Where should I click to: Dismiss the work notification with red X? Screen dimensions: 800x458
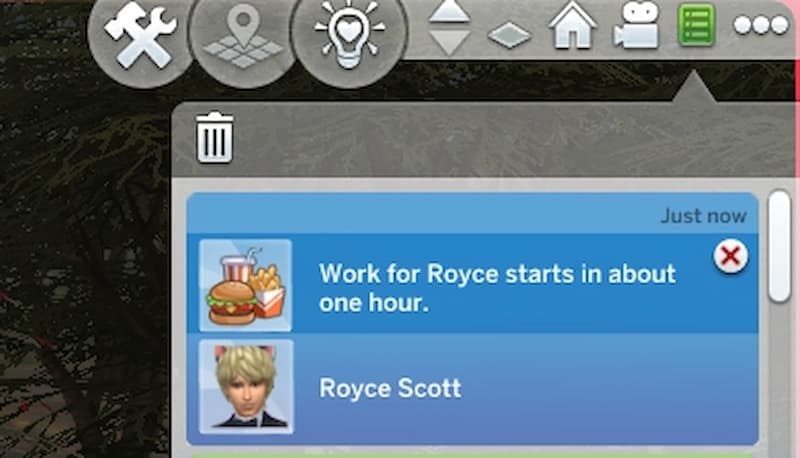point(731,256)
